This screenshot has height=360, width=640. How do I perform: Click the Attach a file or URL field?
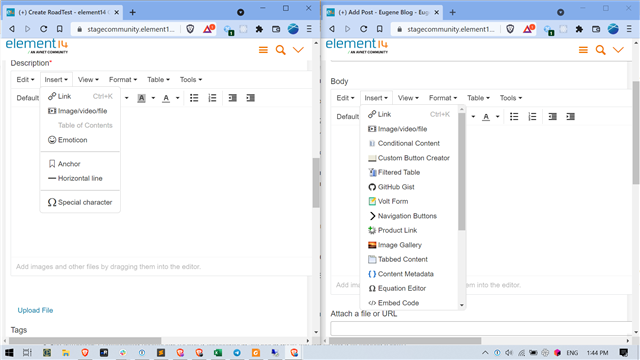pyautogui.click(x=481, y=328)
